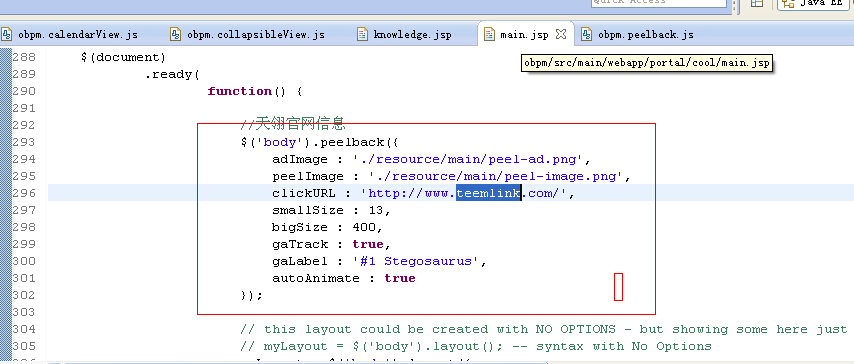The width and height of the screenshot is (854, 364).
Task: Select the Java EE perspective button
Action: 813,3
